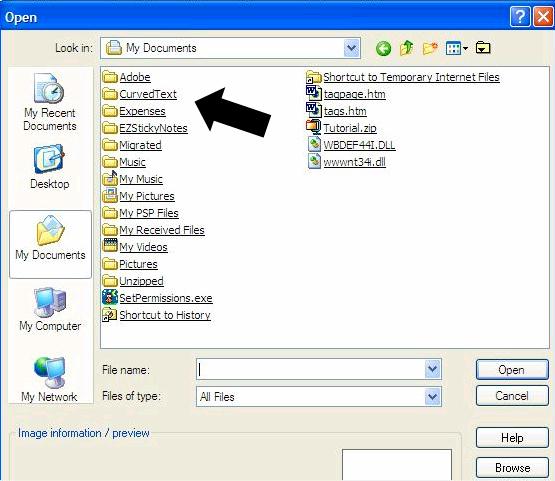Select Desktop in places sidebar

tap(50, 167)
